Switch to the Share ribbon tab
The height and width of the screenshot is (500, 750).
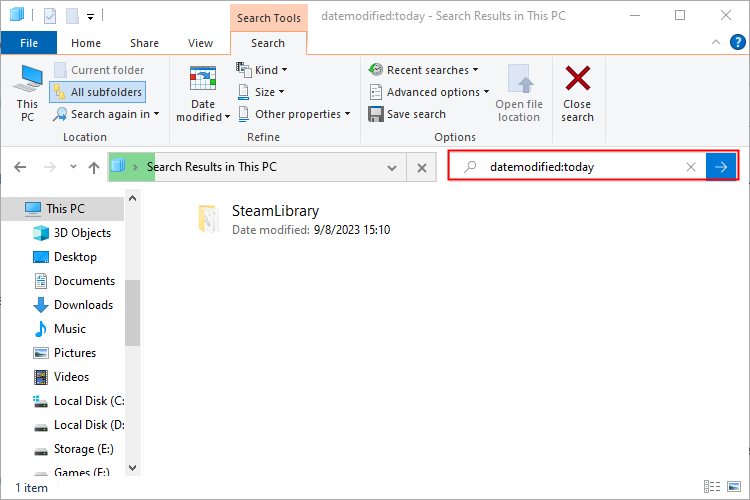point(144,43)
